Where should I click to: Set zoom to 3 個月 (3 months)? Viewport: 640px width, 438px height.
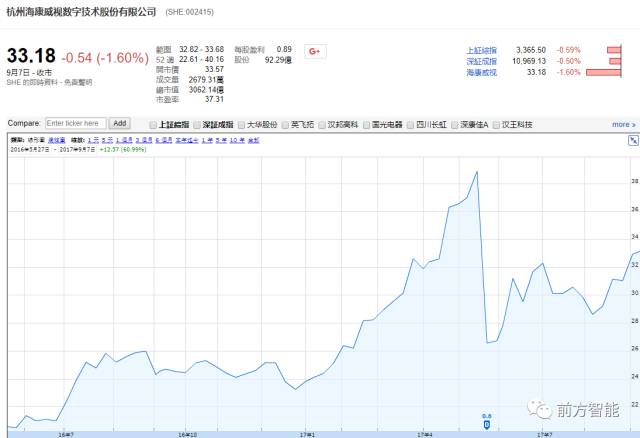(x=144, y=140)
